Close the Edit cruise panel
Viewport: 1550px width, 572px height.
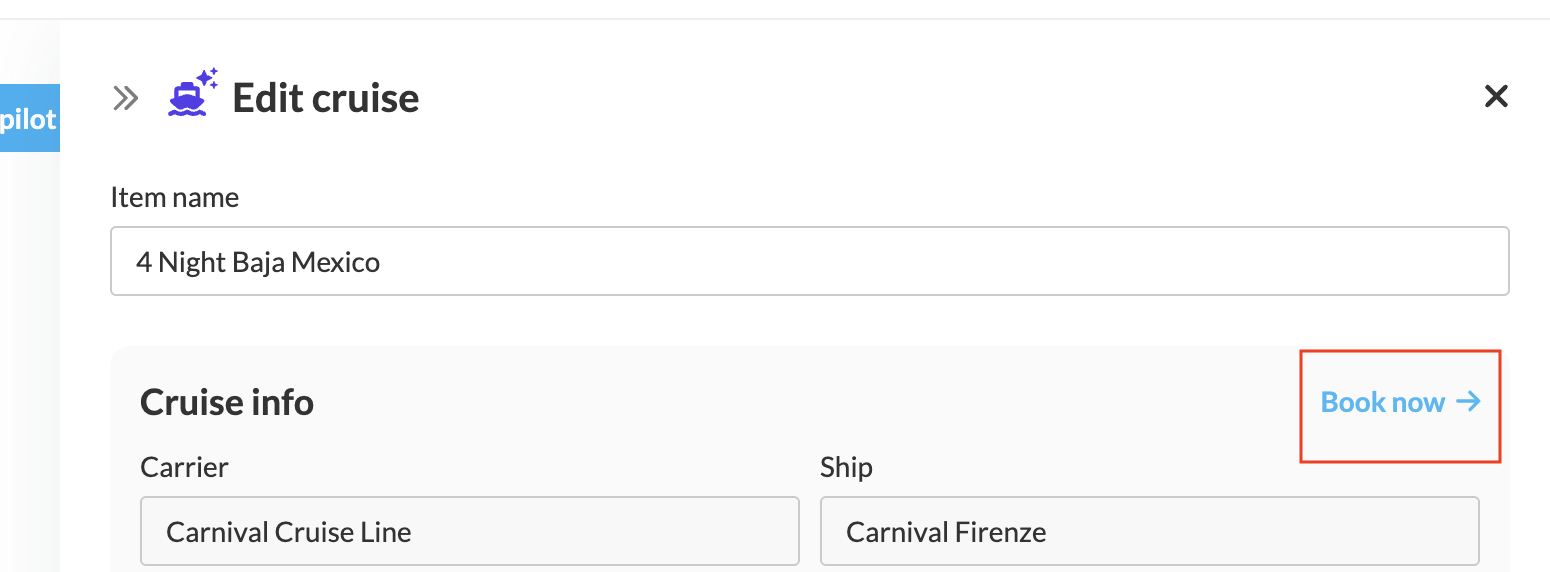(x=1495, y=97)
